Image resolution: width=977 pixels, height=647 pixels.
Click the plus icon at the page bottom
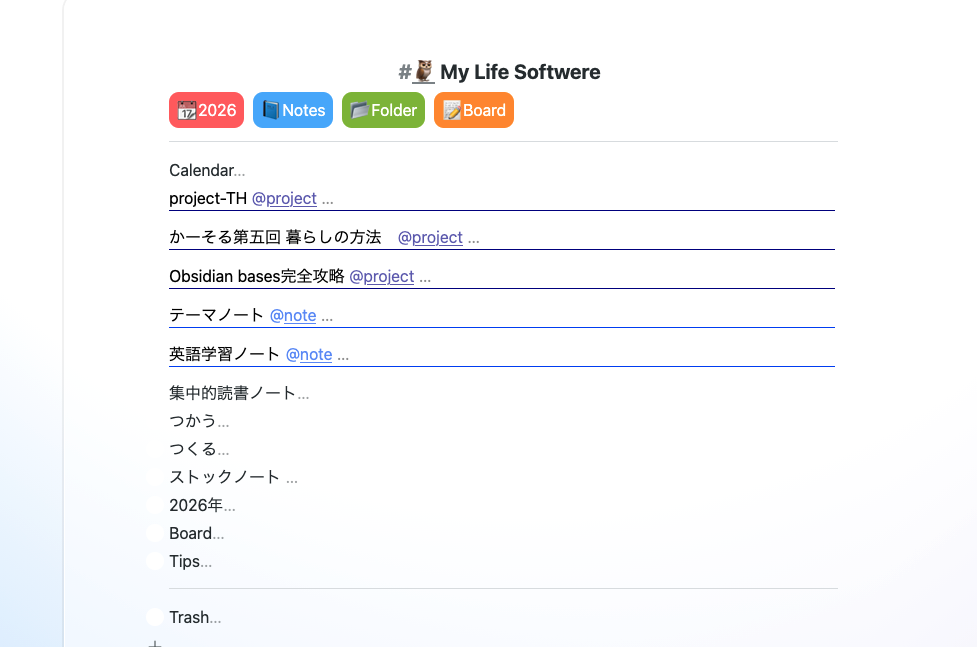[155, 644]
